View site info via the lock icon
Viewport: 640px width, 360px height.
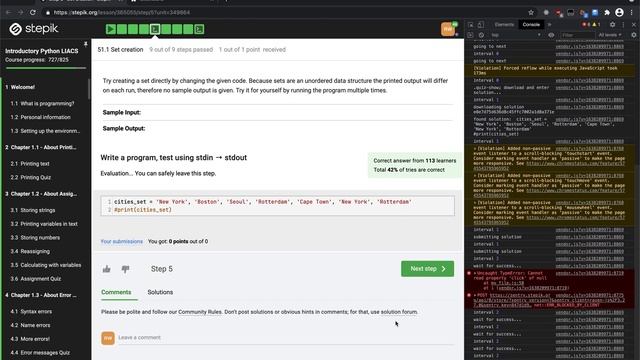(x=48, y=13)
